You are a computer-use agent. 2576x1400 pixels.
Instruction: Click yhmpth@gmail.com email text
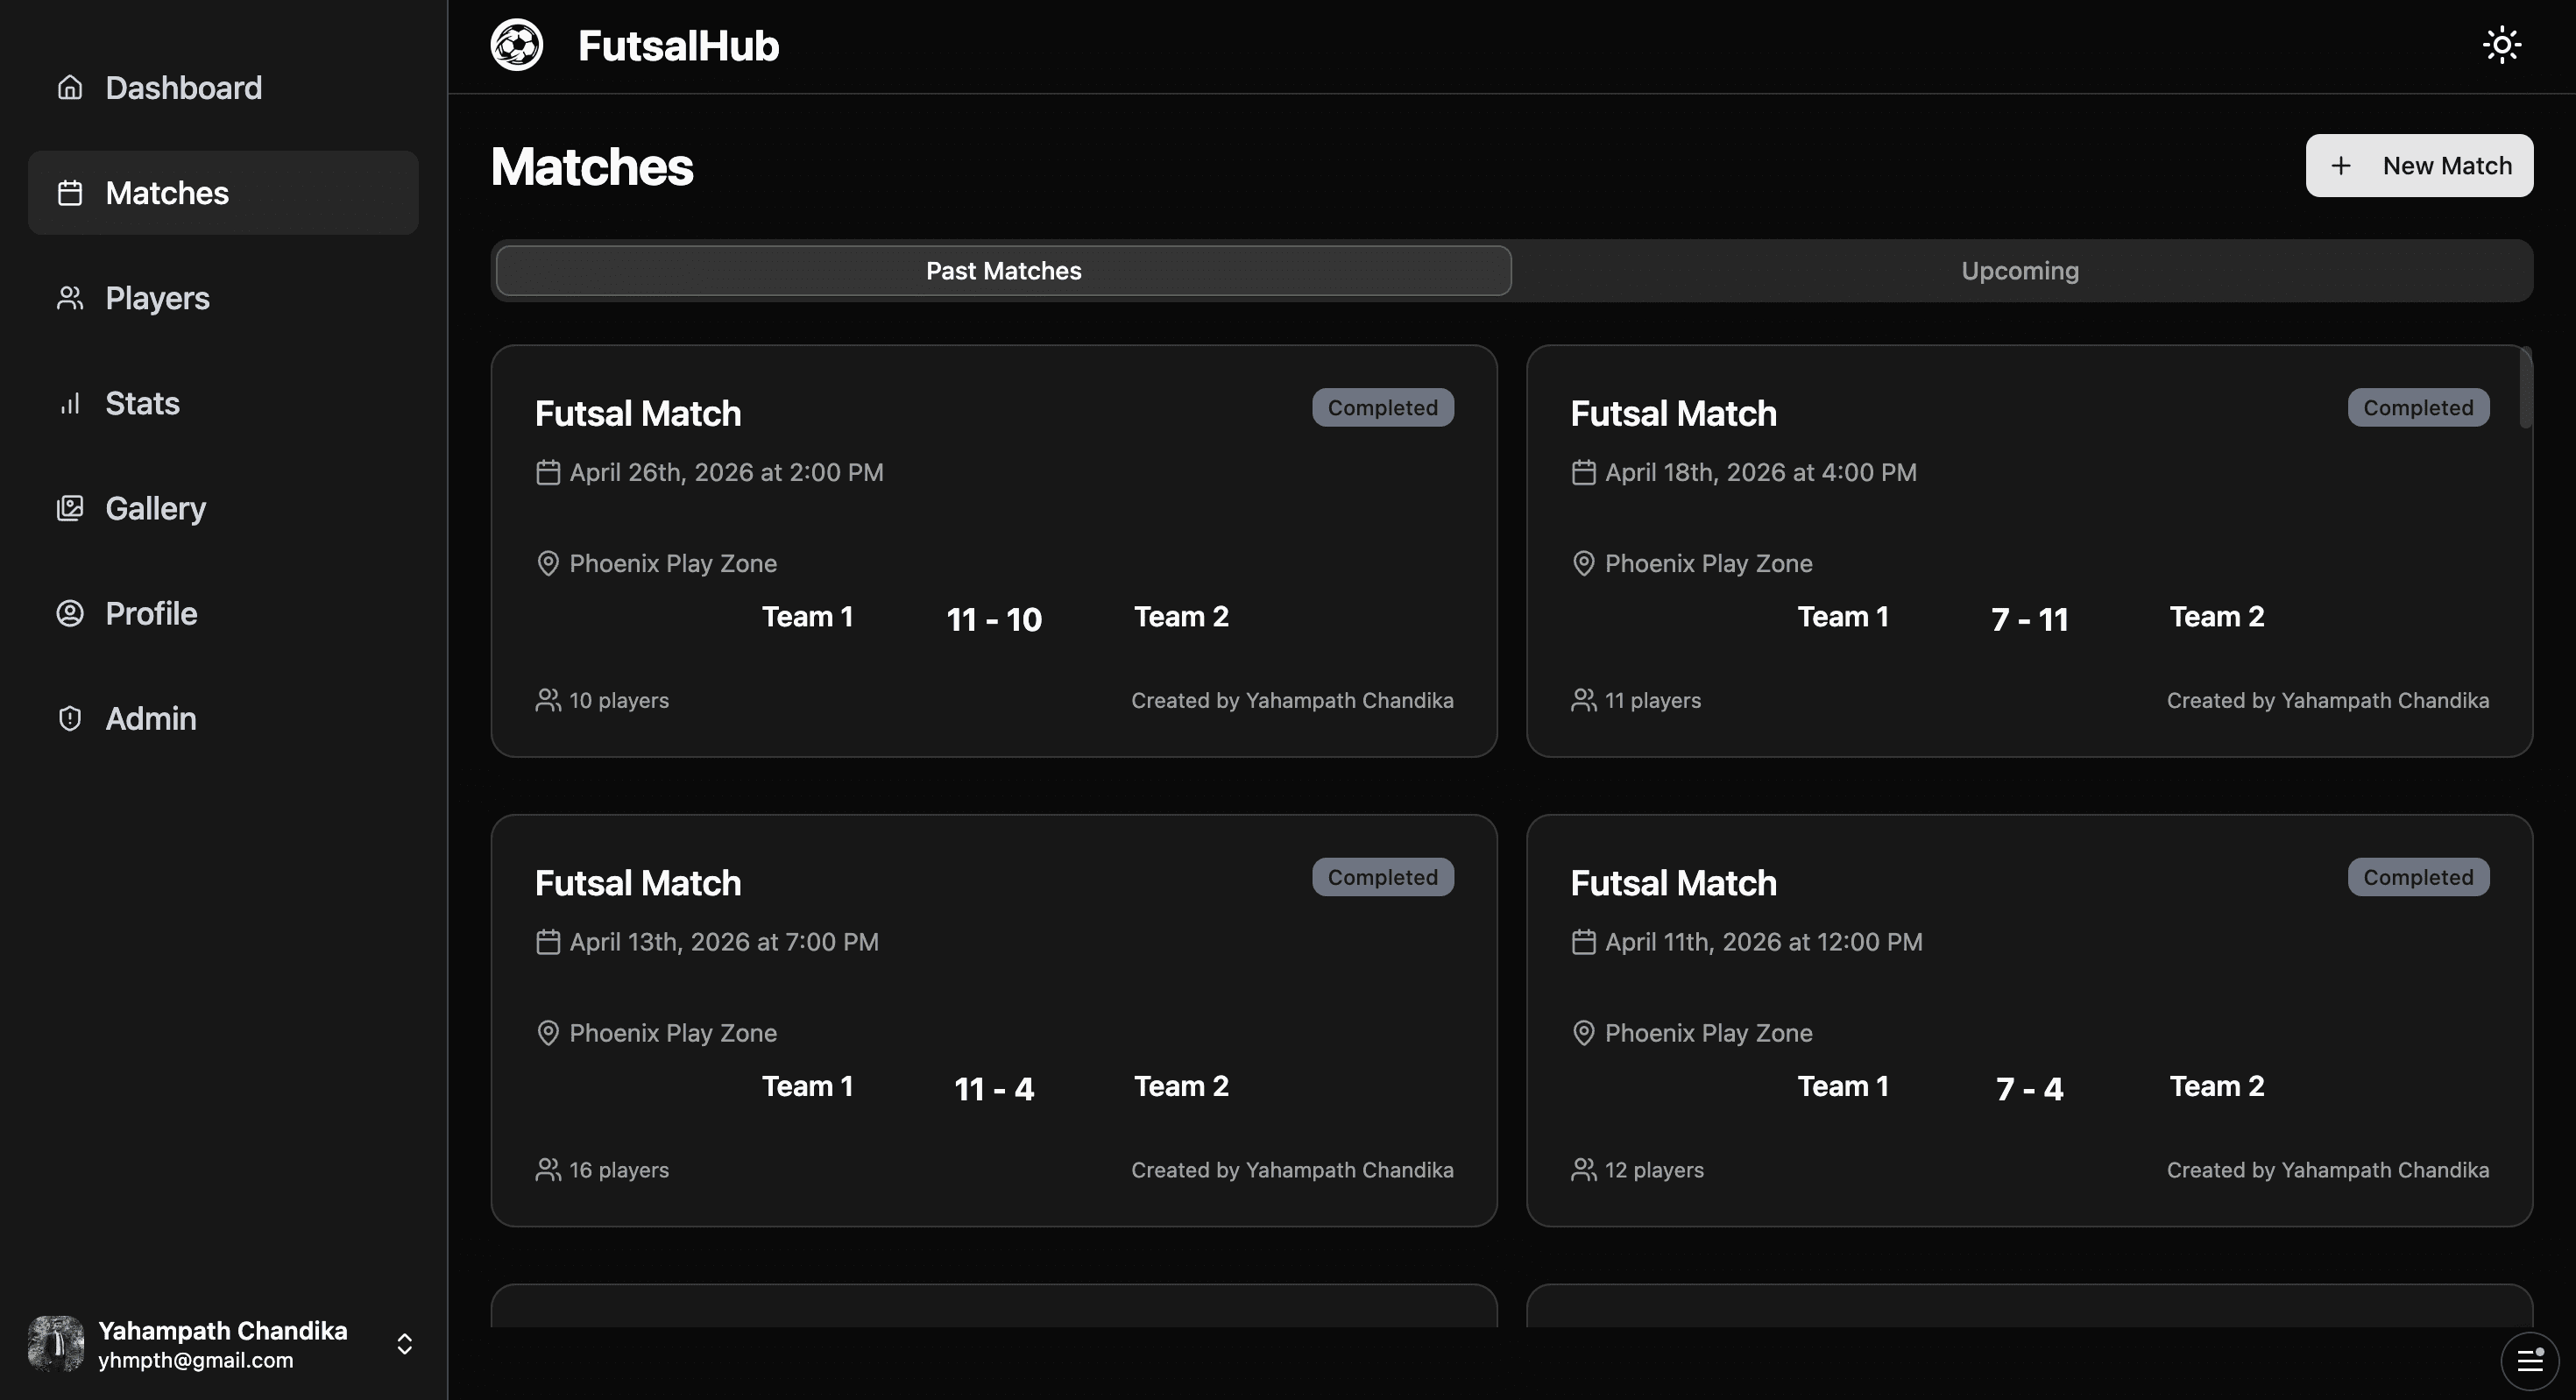coord(196,1360)
